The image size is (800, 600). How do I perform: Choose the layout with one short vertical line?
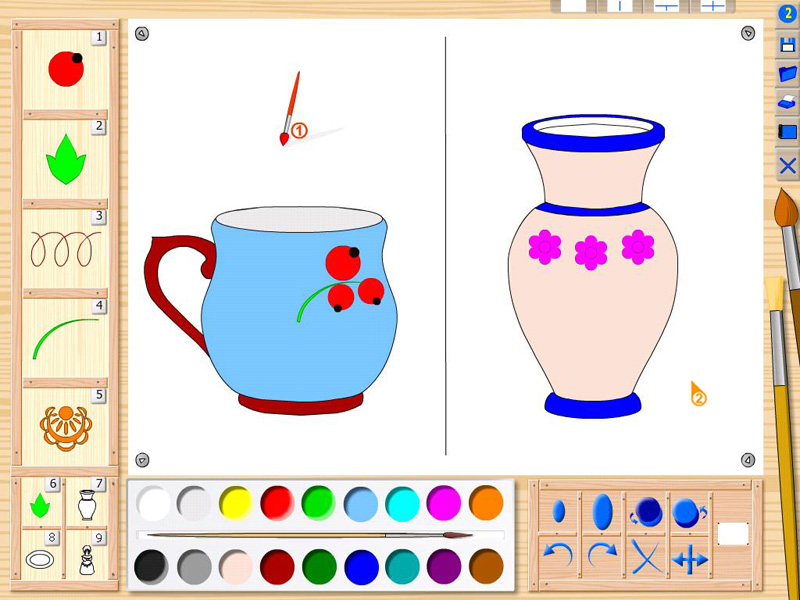619,6
